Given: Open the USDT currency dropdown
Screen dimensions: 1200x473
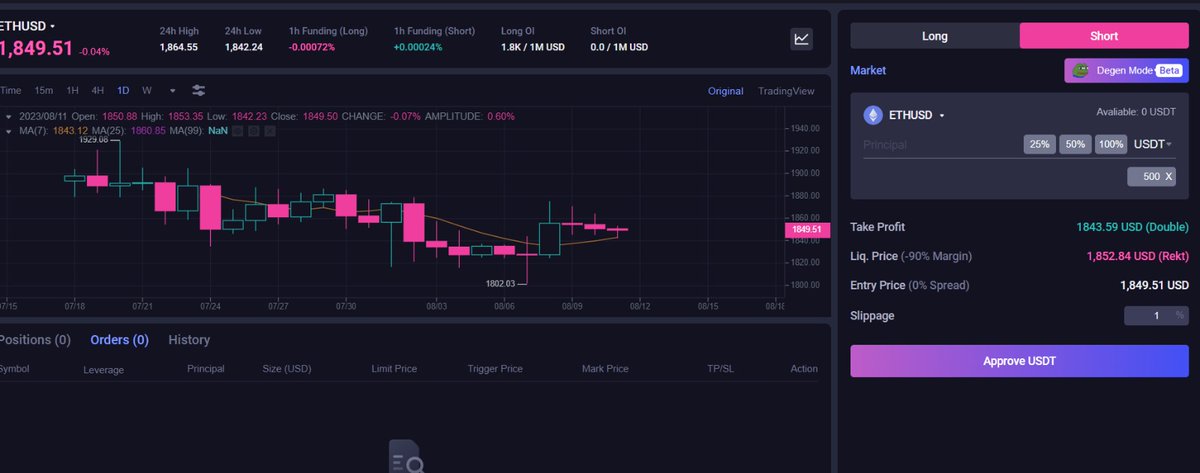Looking at the screenshot, I should pos(1152,144).
